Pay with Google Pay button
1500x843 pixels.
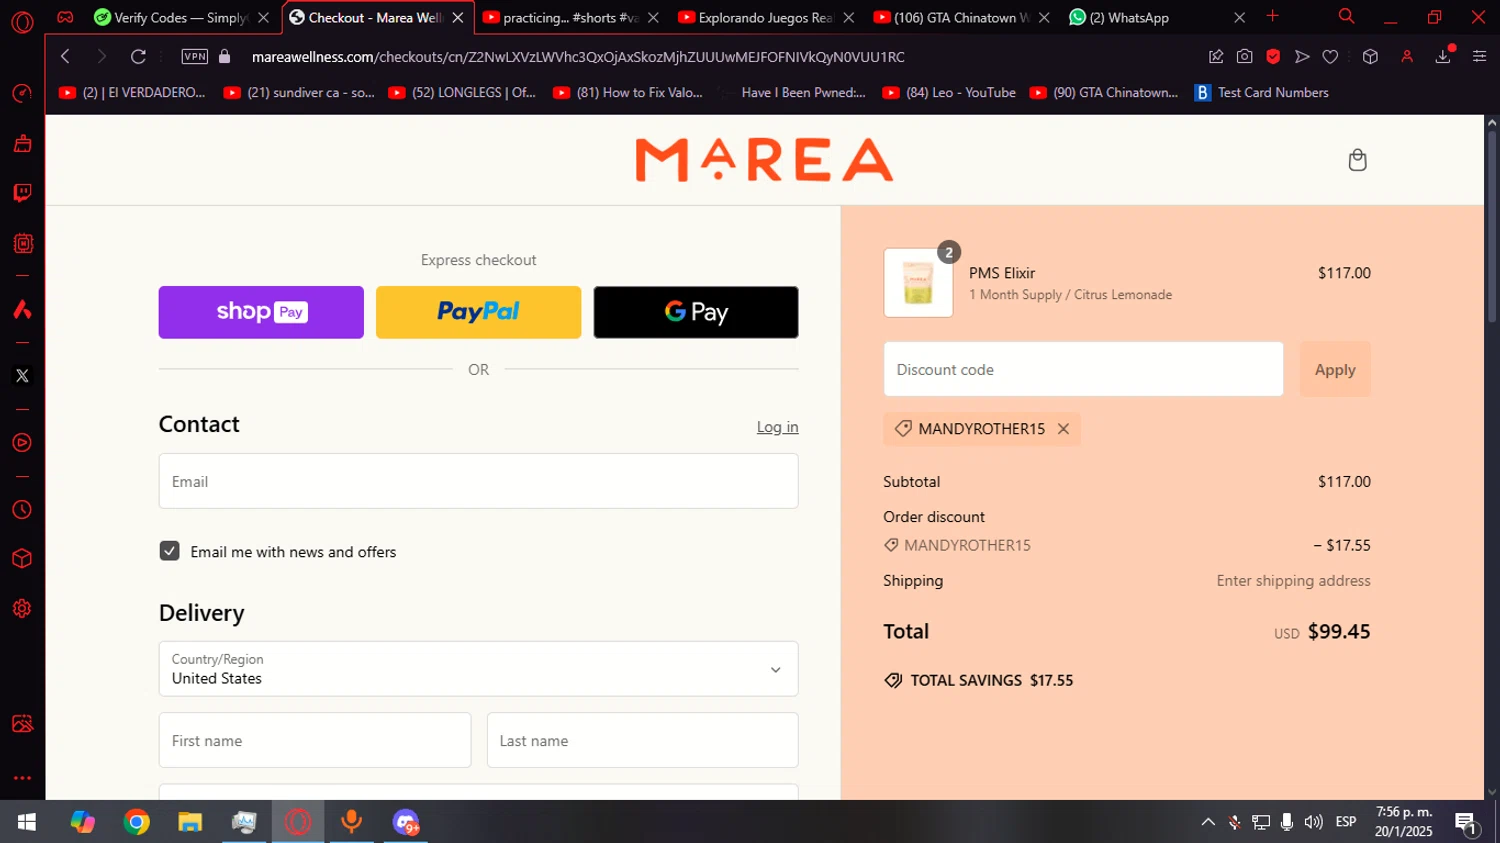pos(696,312)
